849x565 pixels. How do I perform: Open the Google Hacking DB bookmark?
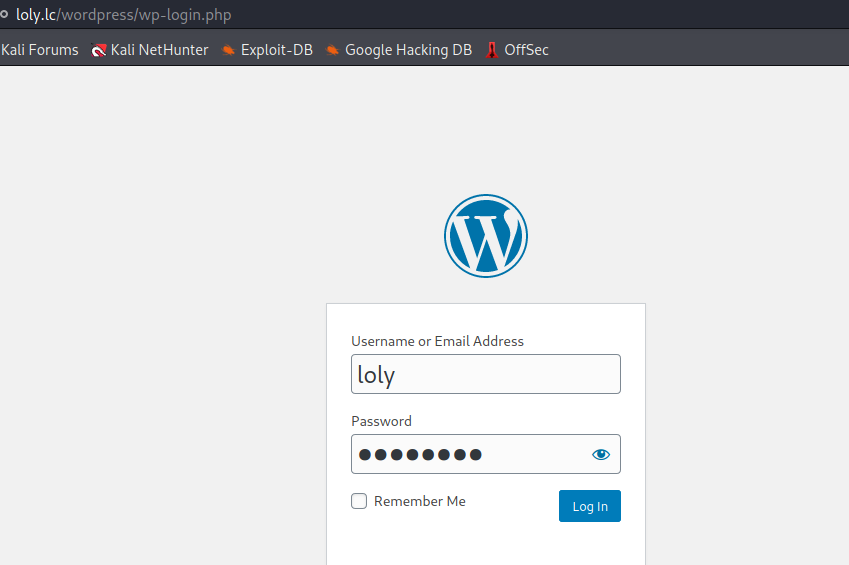pyautogui.click(x=399, y=50)
